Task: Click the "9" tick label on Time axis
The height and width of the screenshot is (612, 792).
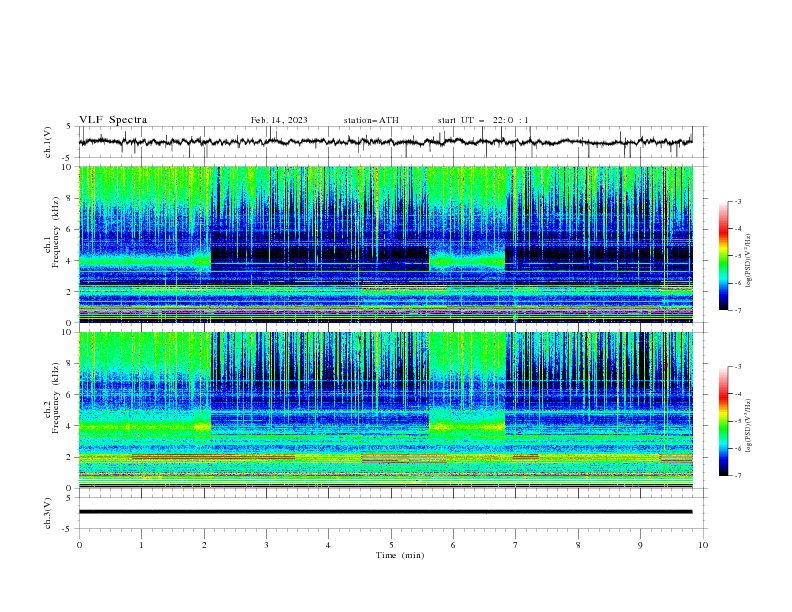Action: [x=640, y=545]
